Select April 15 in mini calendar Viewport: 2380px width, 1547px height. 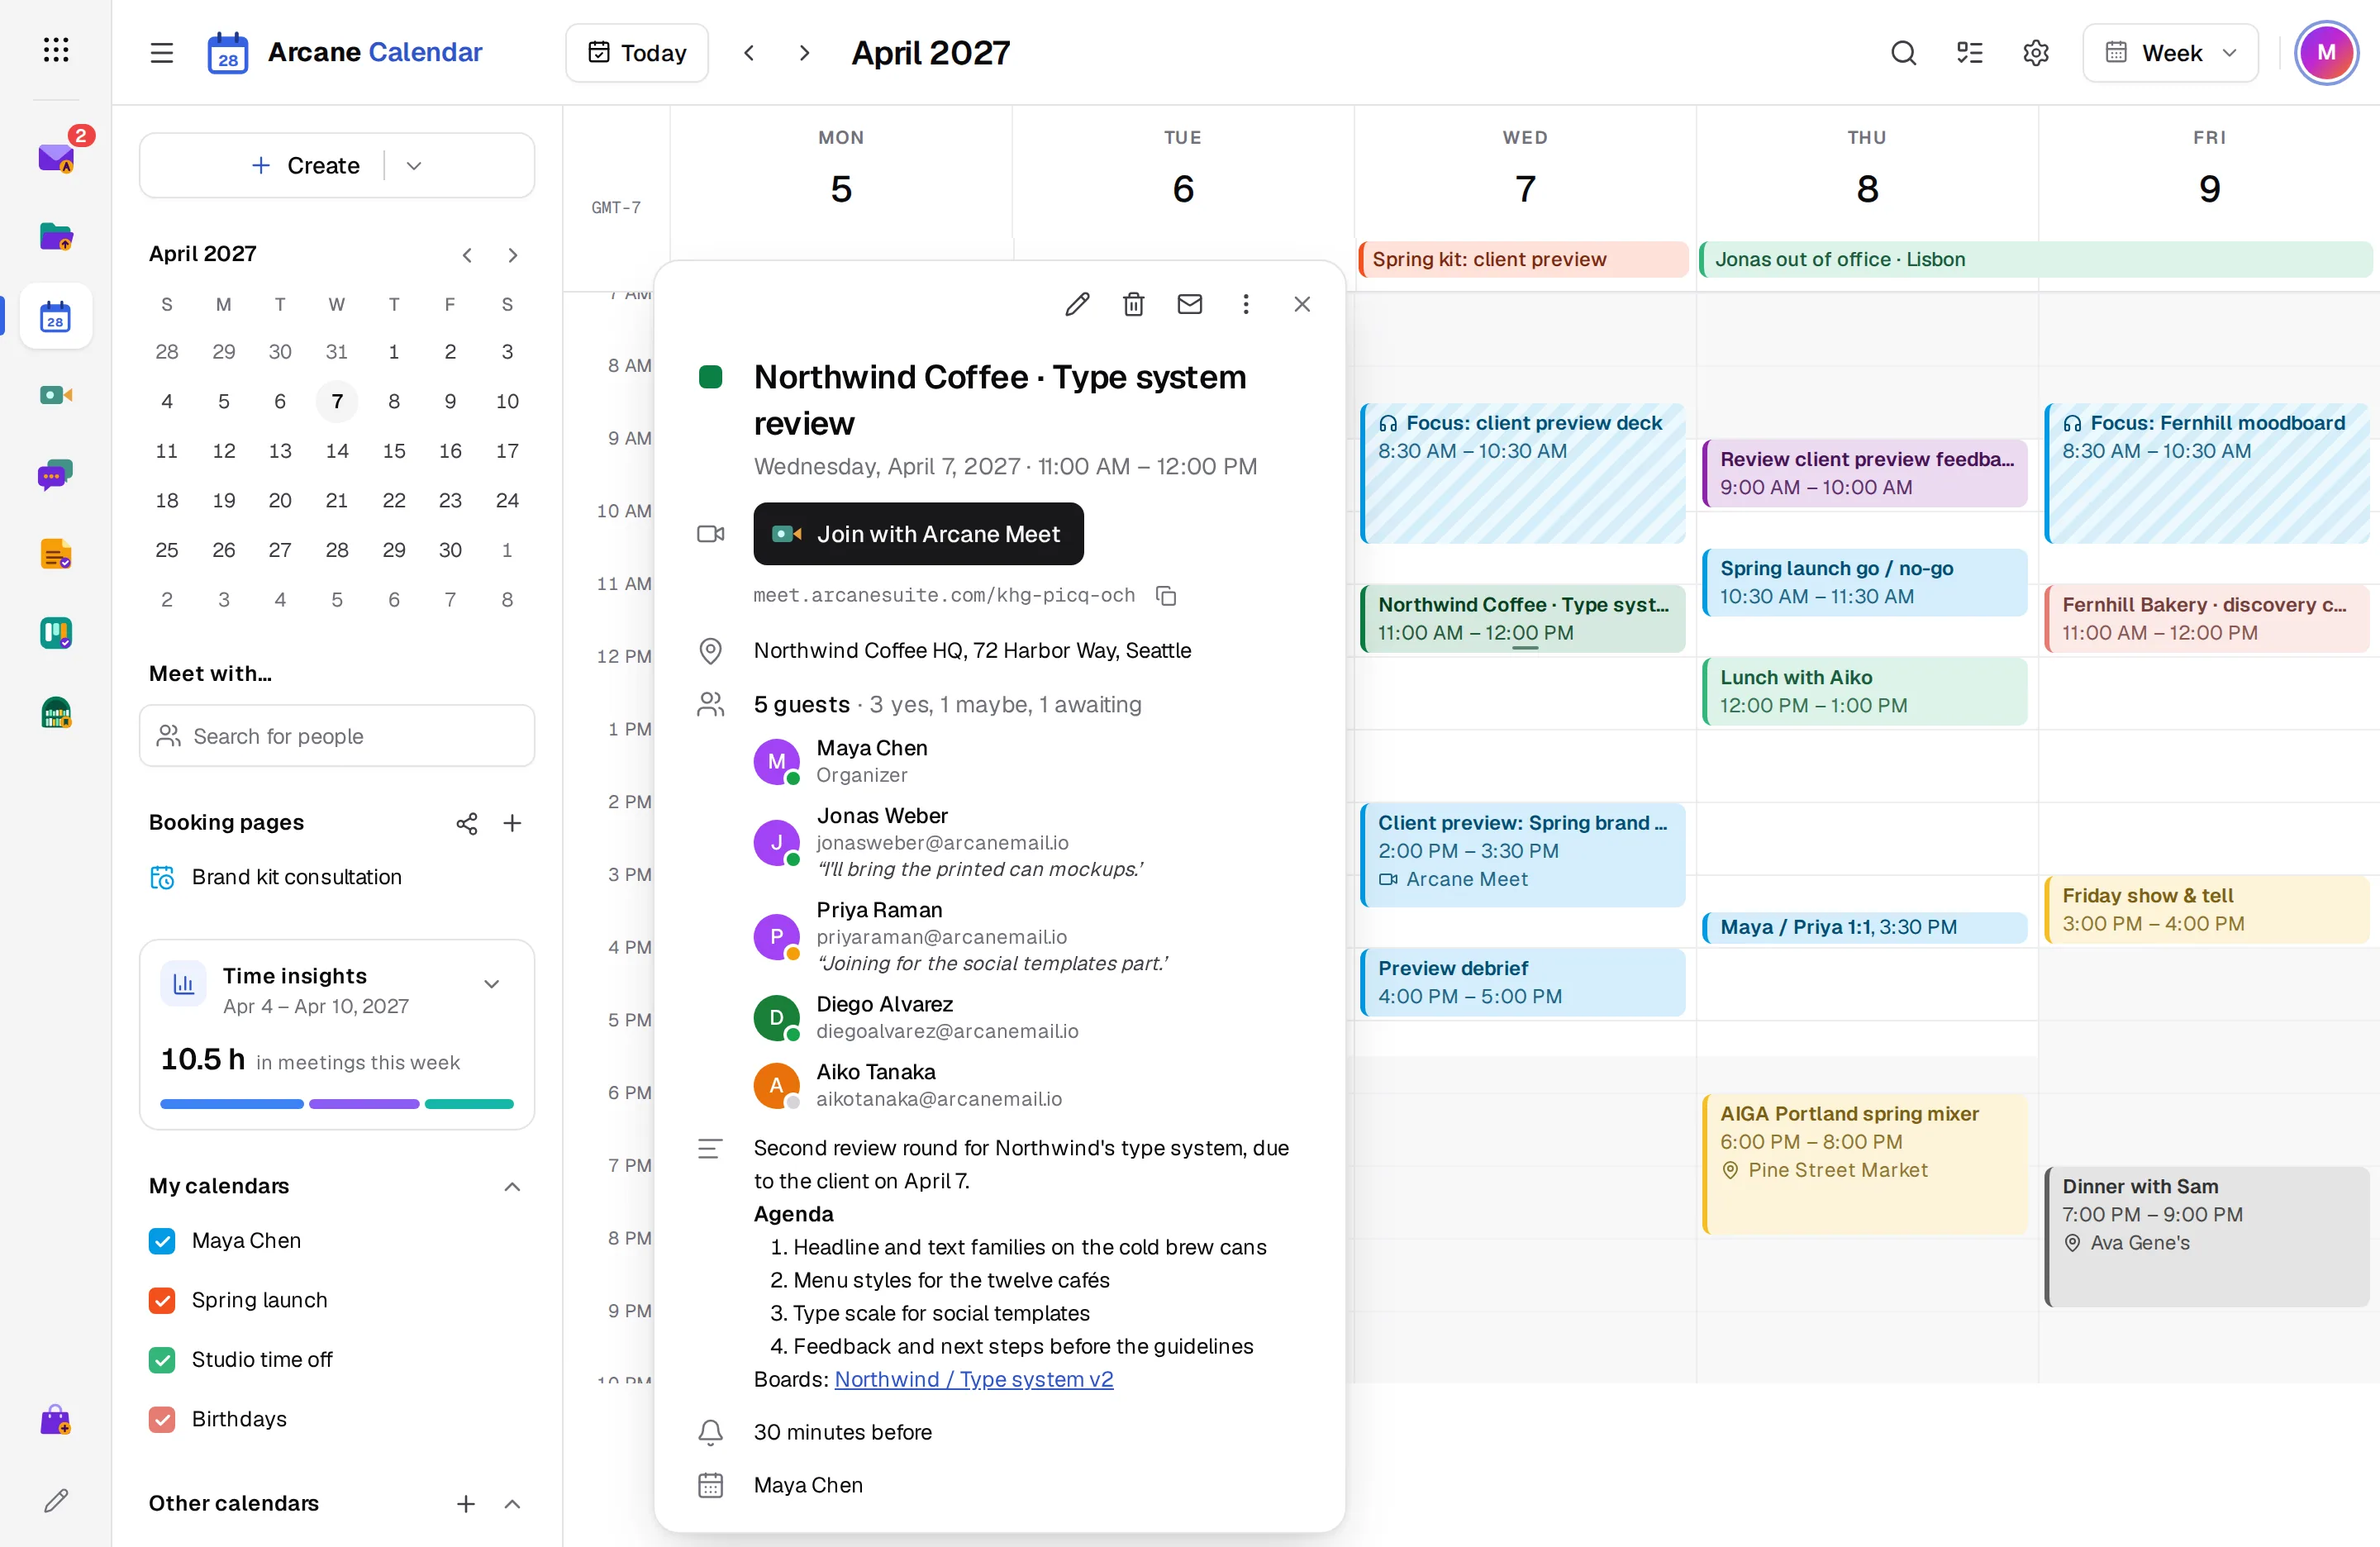point(393,451)
